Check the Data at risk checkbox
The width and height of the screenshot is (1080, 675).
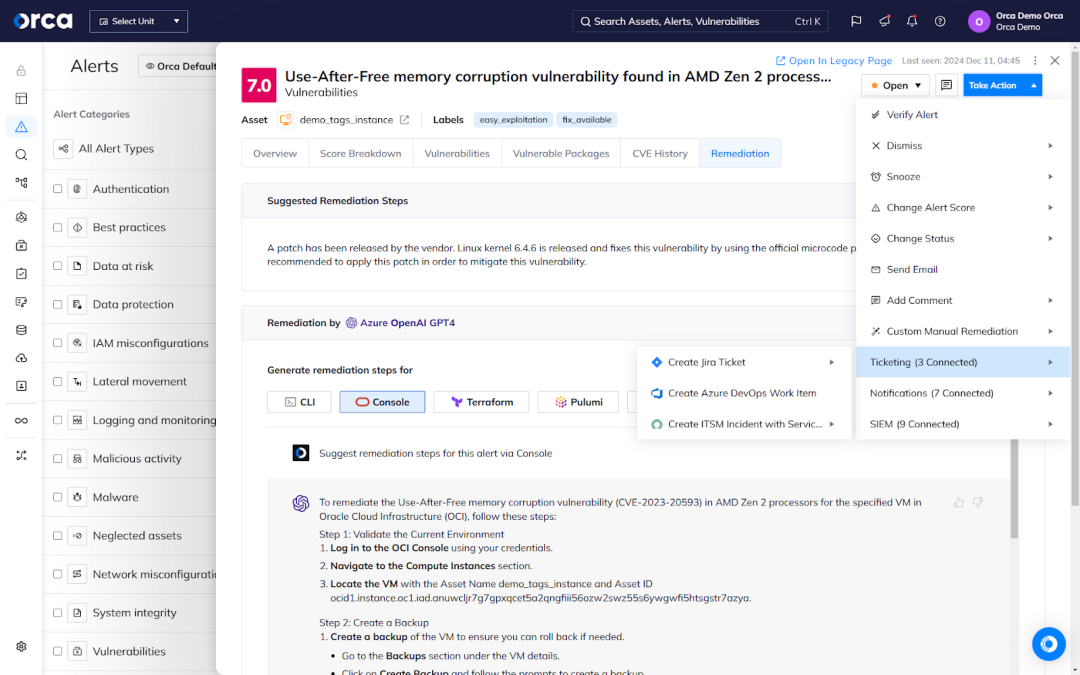point(58,266)
